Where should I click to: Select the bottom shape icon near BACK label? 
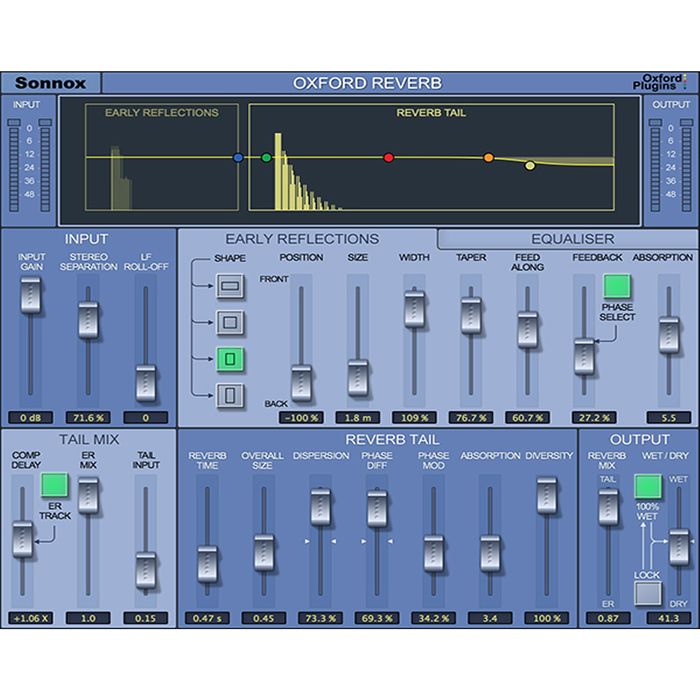231,396
